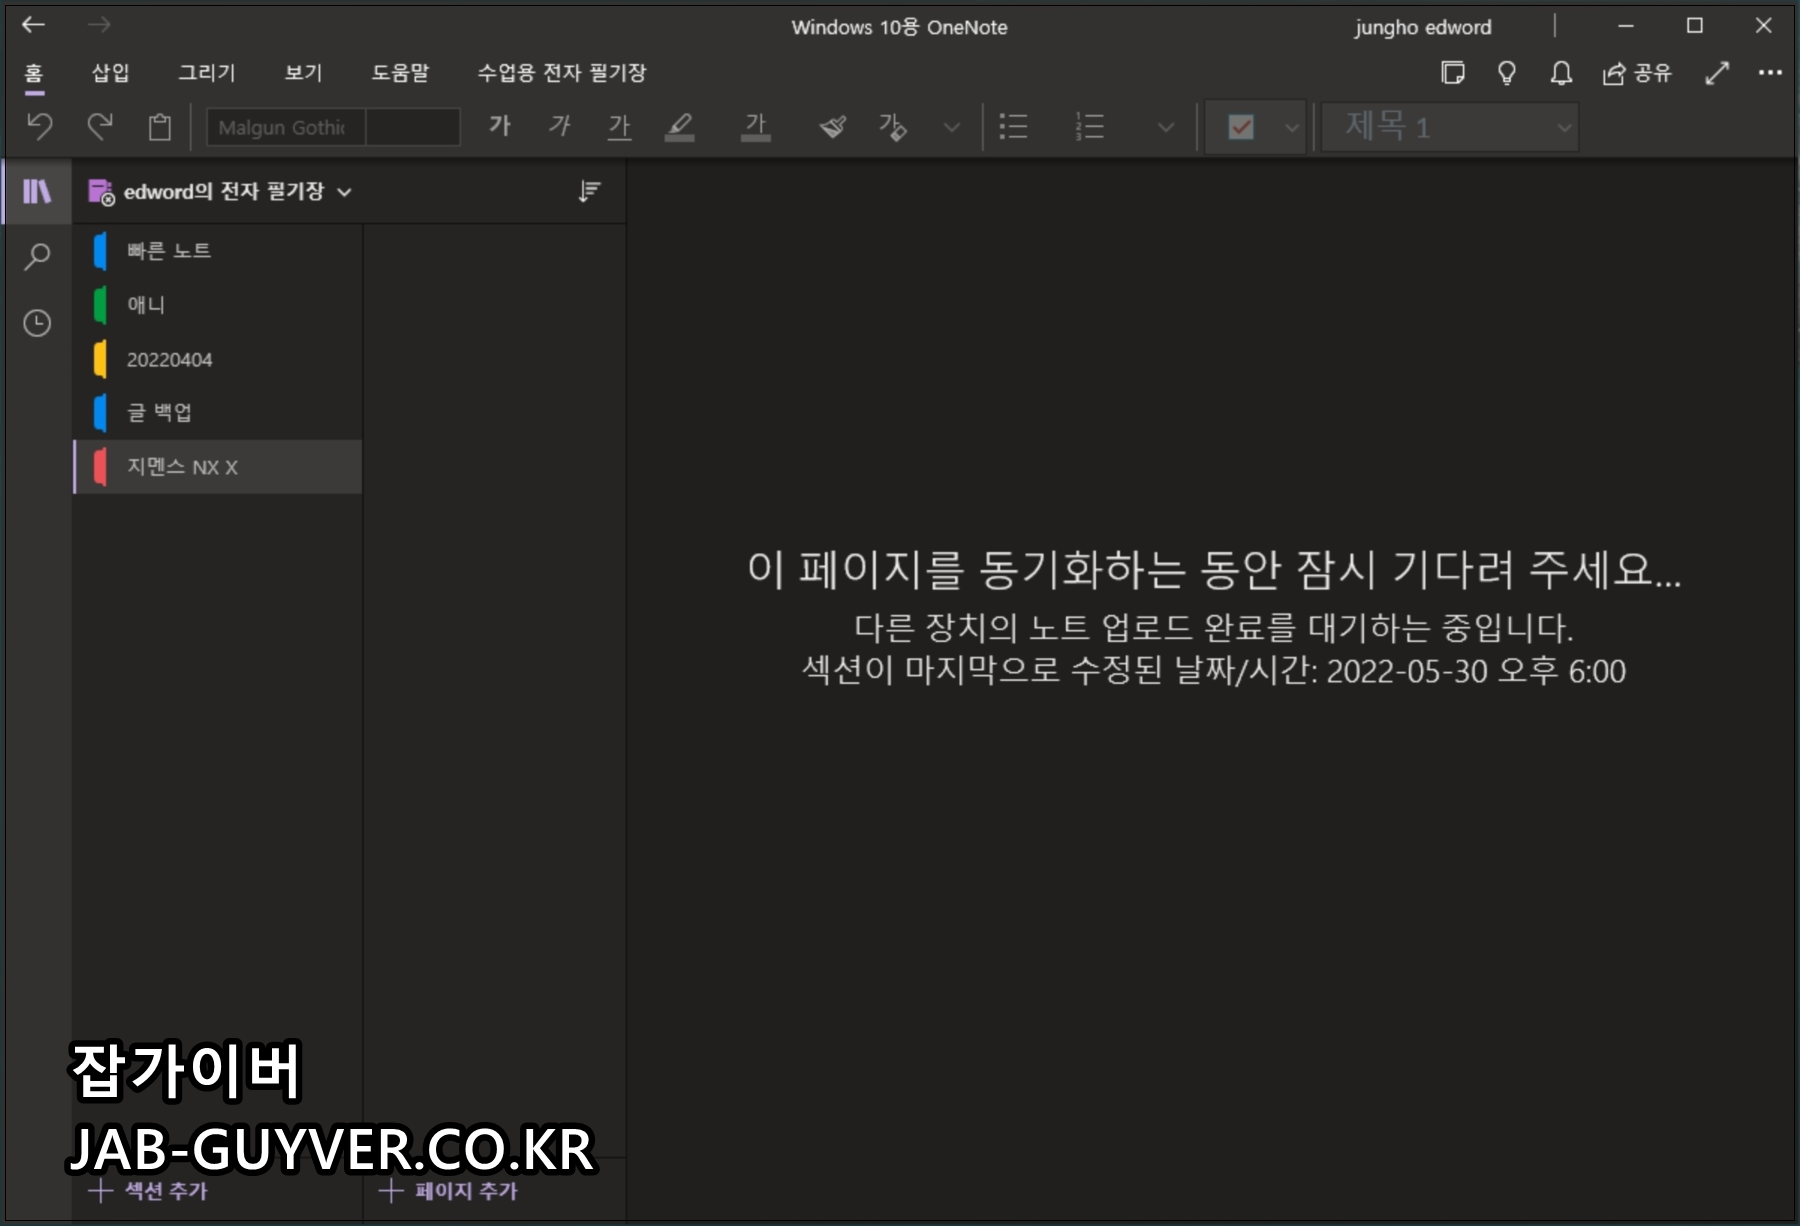Viewport: 1800px width, 1226px height.
Task: Select the 지멘스 NX X section
Action: [x=218, y=467]
